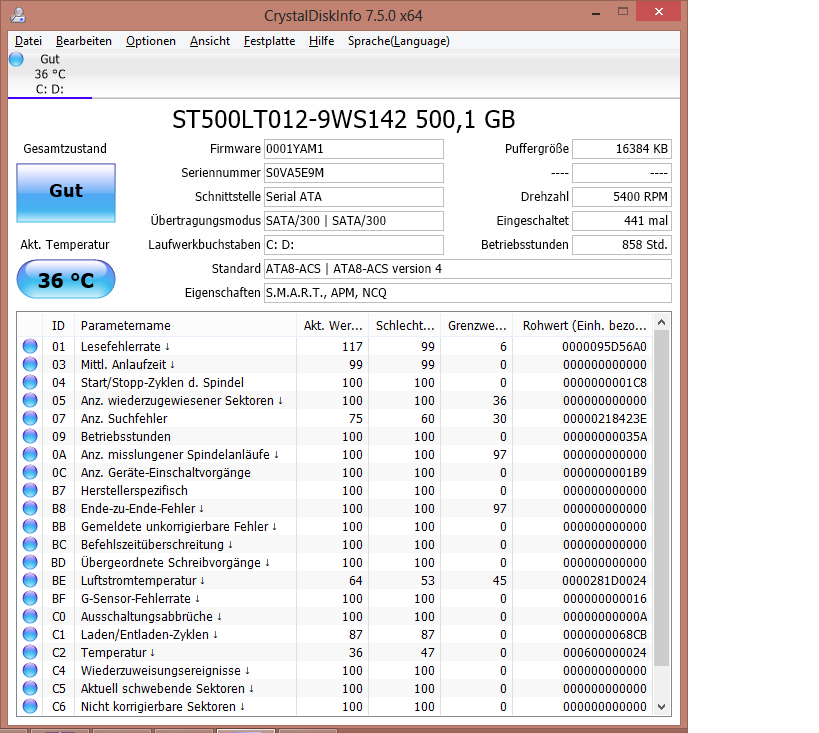819x733 pixels.
Task: Click the Schnittstelle field Serial ATA
Action: [354, 197]
